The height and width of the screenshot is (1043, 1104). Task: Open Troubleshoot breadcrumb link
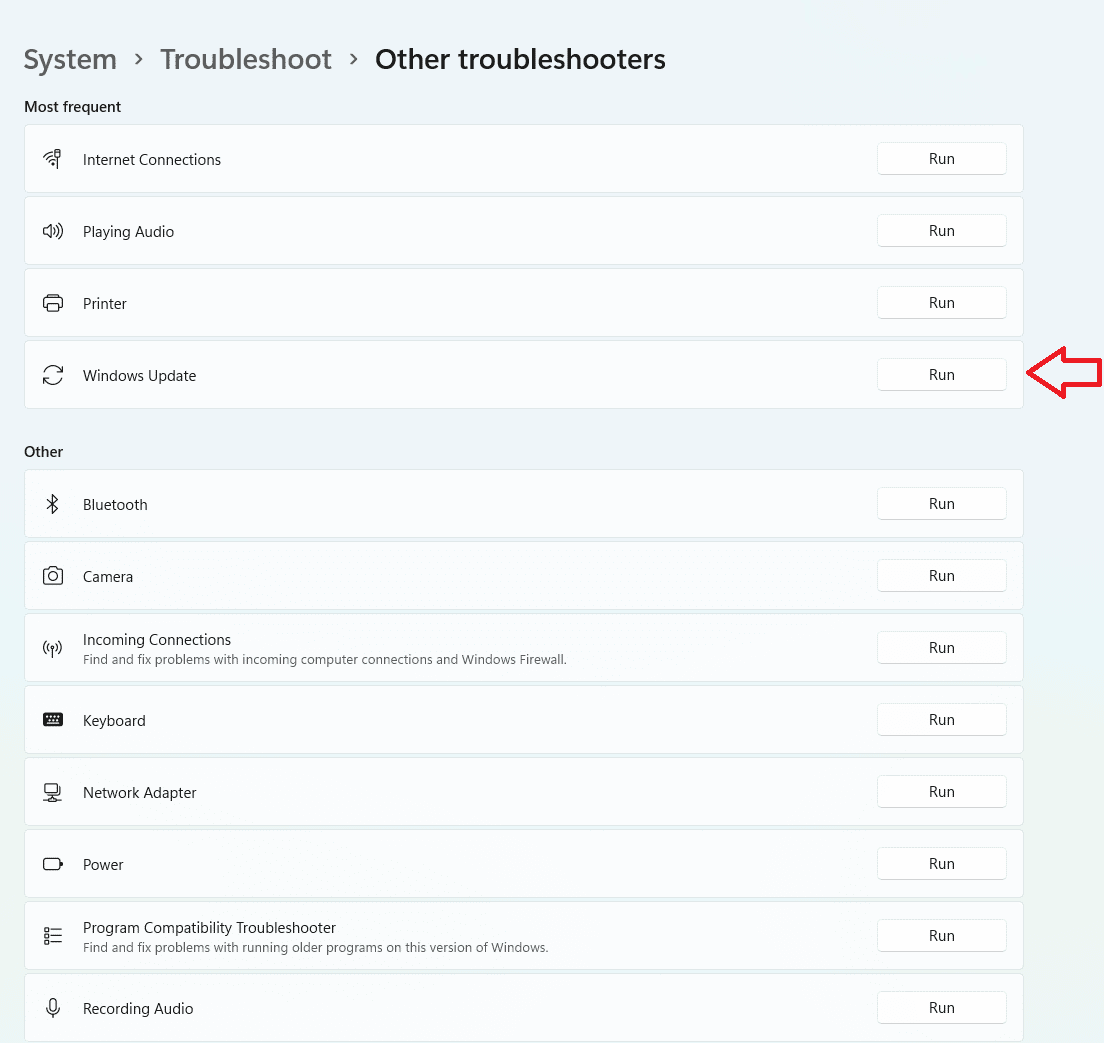[246, 60]
